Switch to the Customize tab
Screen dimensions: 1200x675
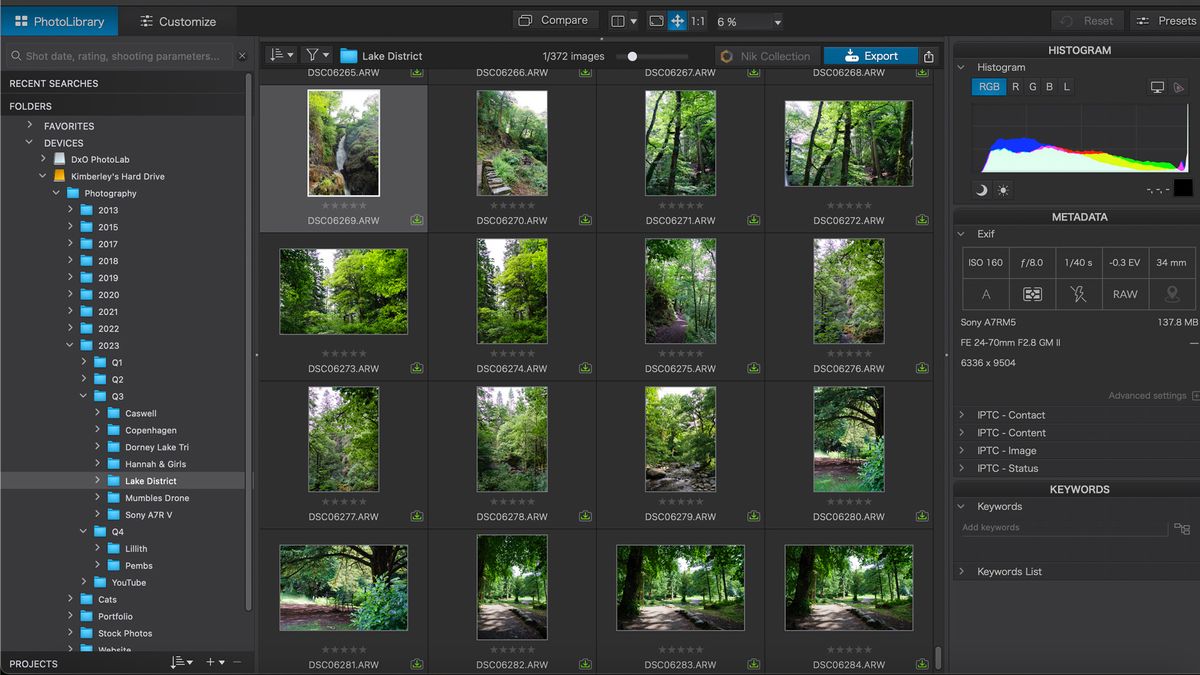180,19
